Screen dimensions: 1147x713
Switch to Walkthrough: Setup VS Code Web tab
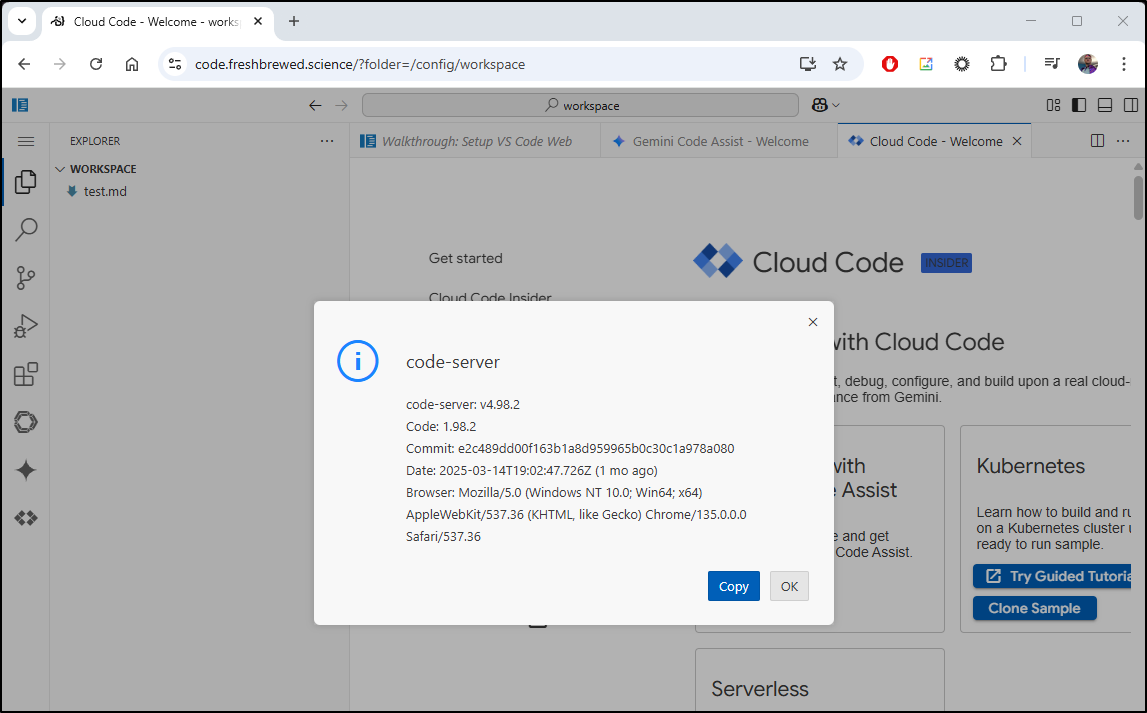point(475,141)
